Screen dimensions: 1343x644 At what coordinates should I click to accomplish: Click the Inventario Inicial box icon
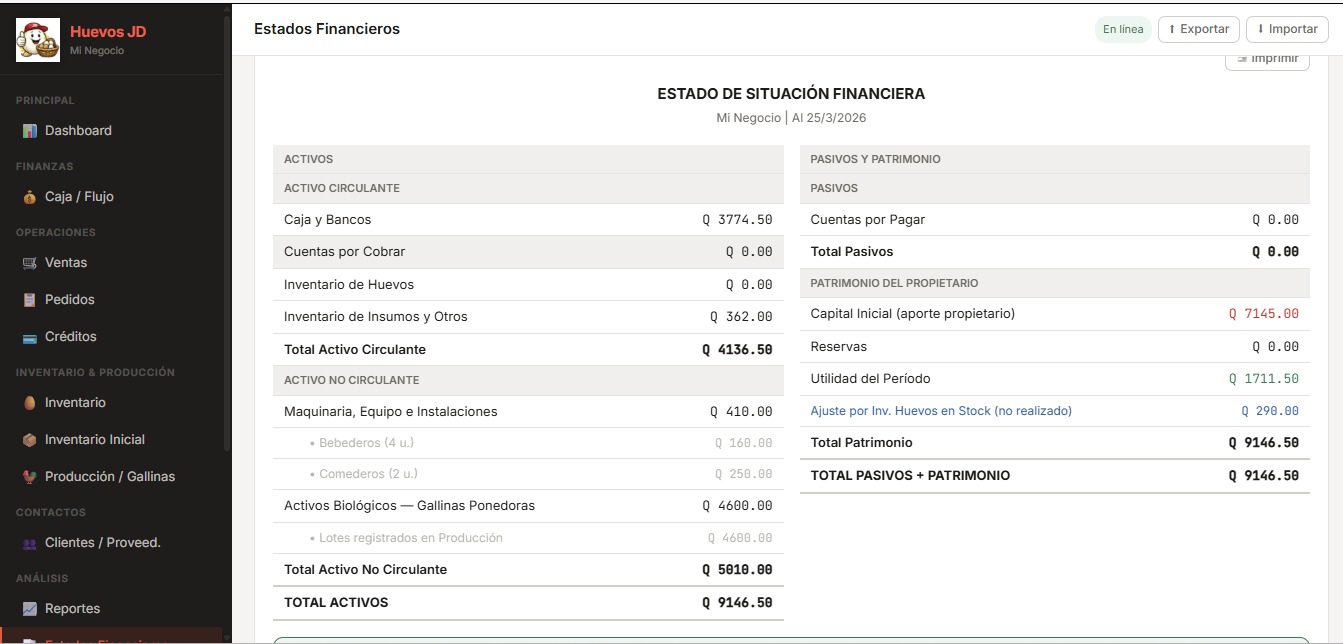[x=30, y=440]
